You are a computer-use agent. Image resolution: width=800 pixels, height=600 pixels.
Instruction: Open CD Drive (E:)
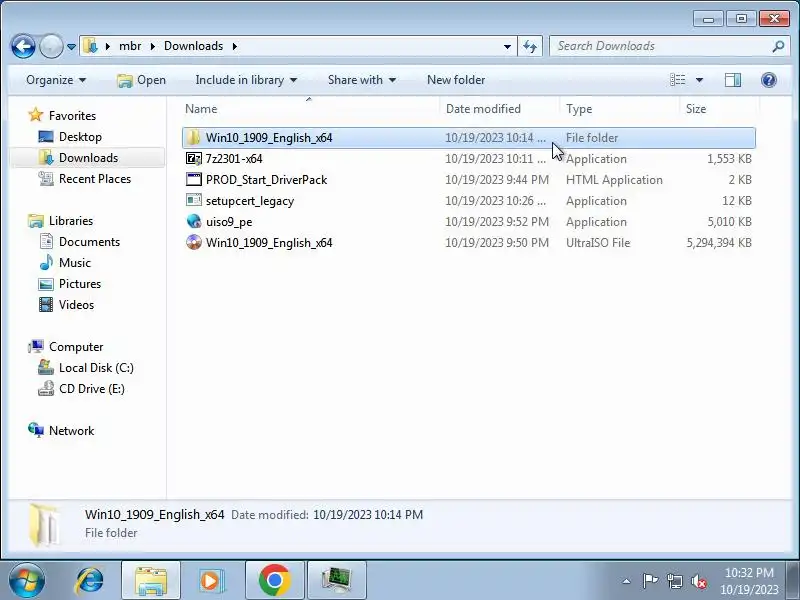click(91, 389)
